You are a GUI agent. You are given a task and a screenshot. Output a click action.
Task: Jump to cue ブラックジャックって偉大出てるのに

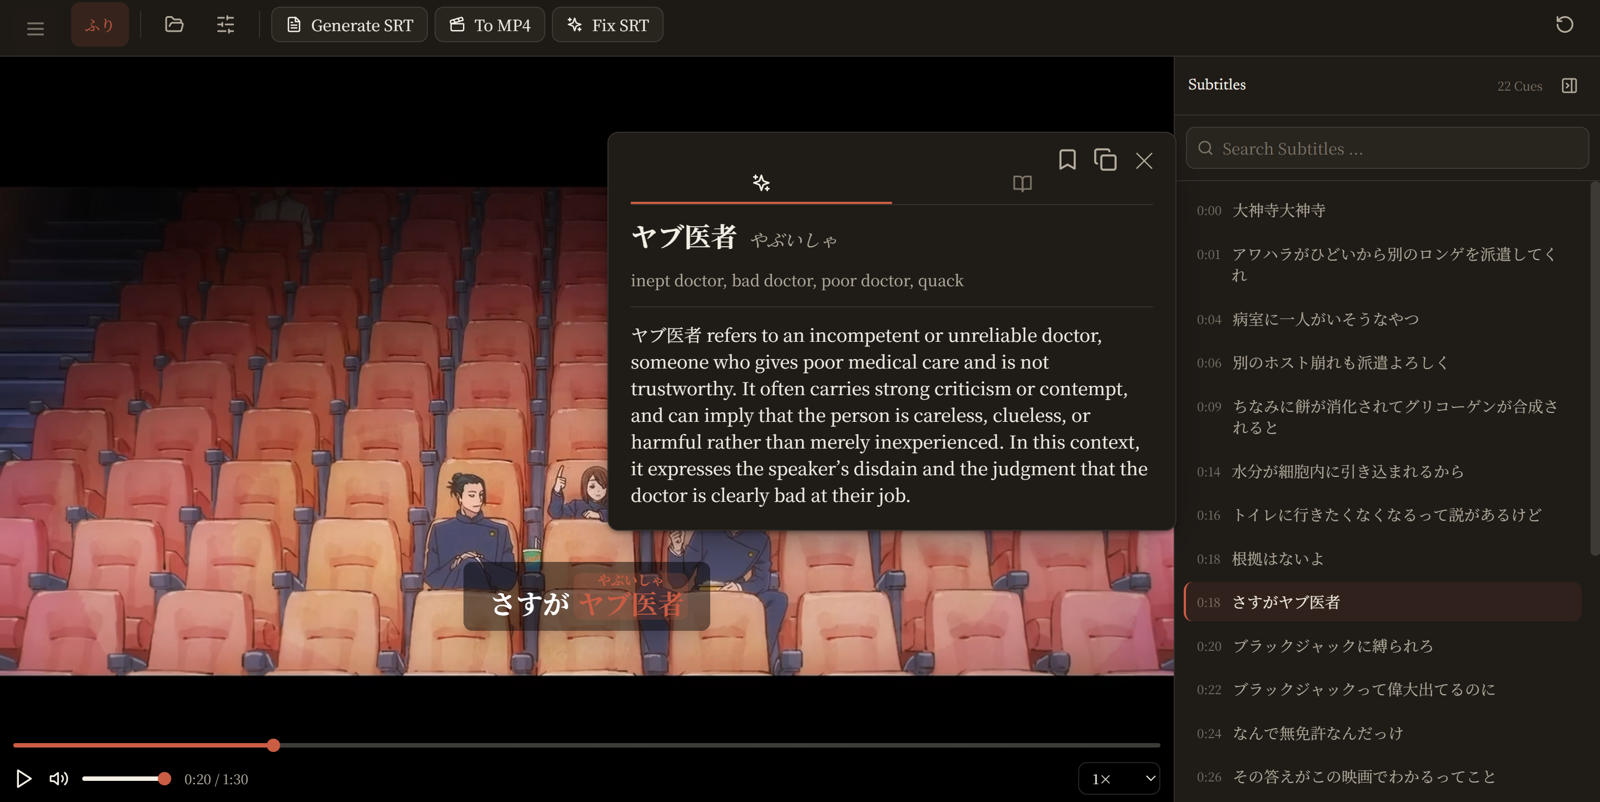(1382, 690)
